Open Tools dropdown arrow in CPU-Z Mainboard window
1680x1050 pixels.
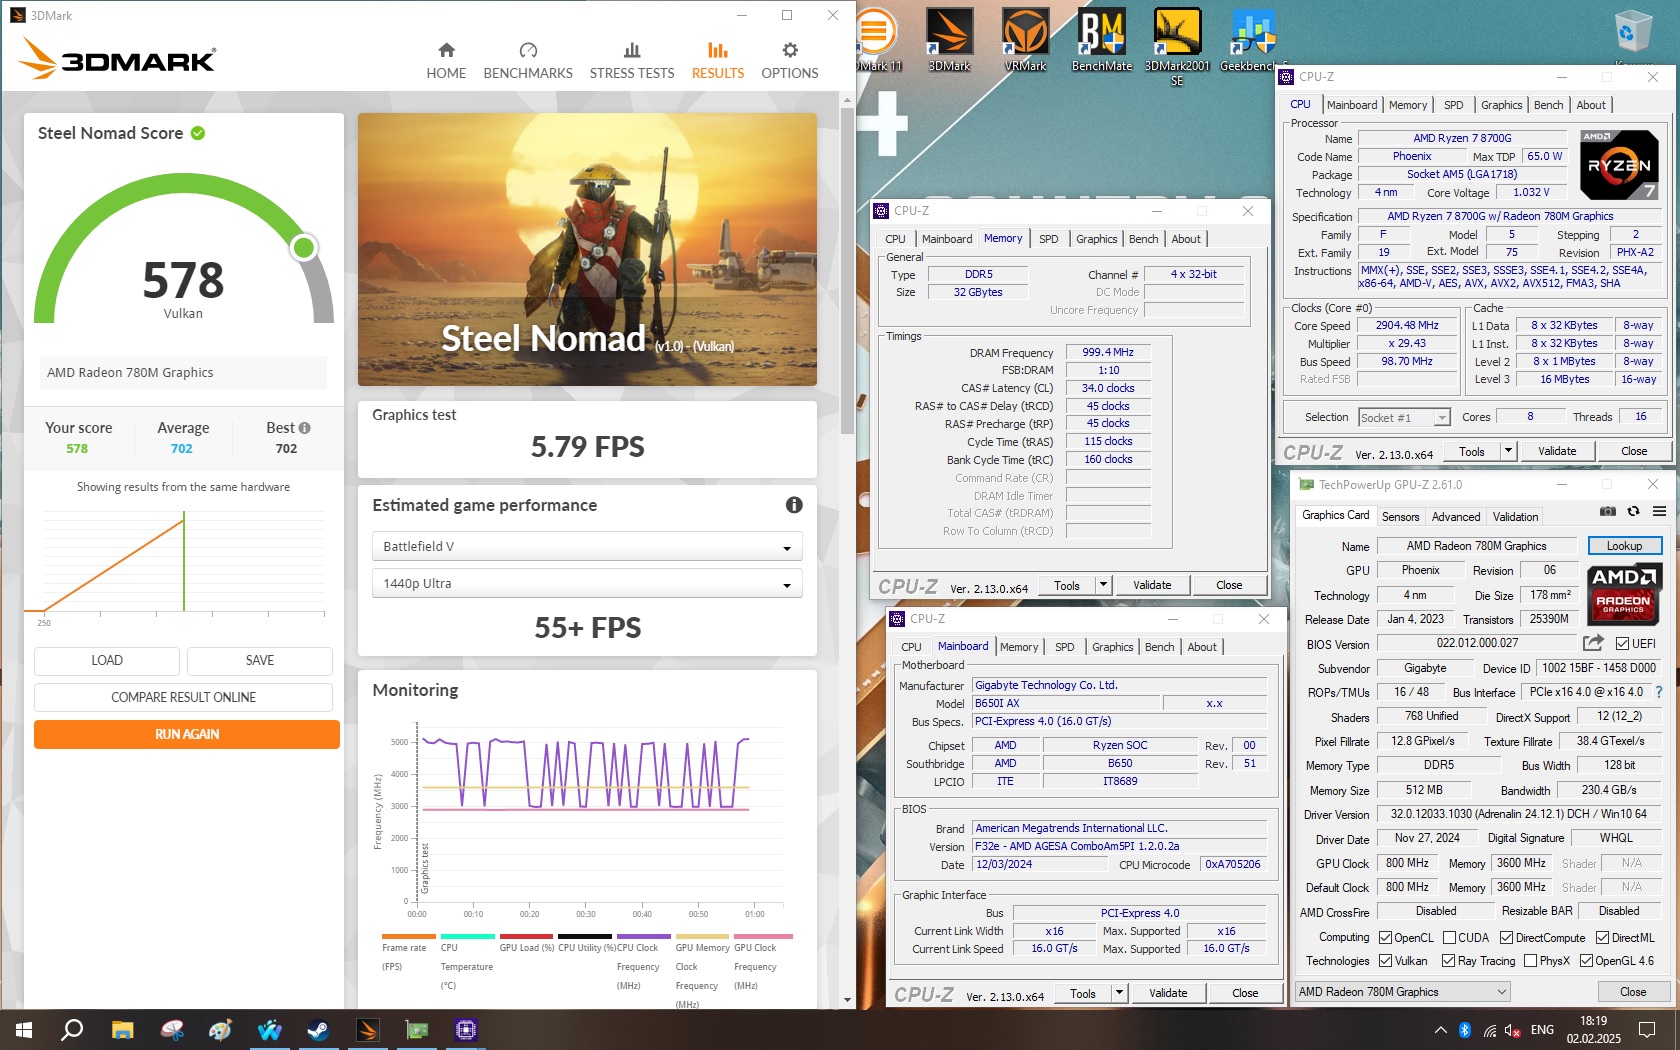pos(1119,993)
